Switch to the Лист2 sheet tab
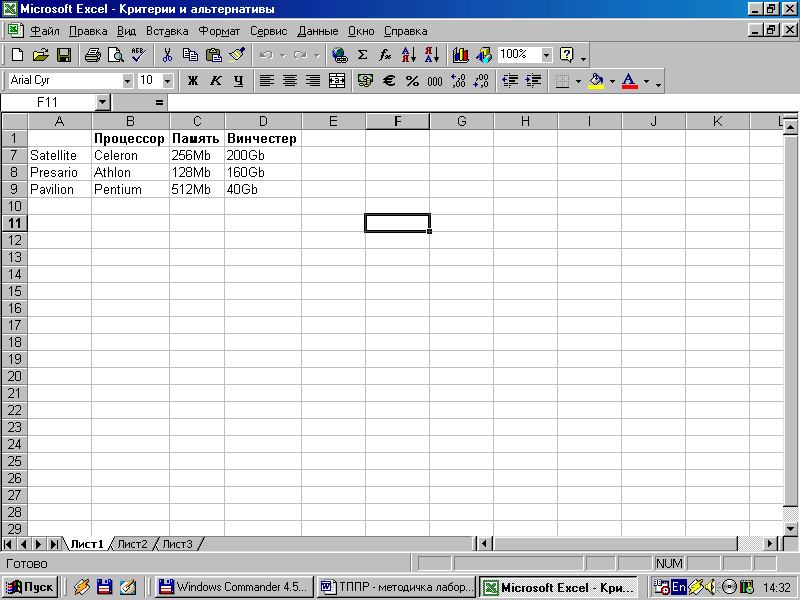This screenshot has width=800, height=600. click(x=132, y=544)
